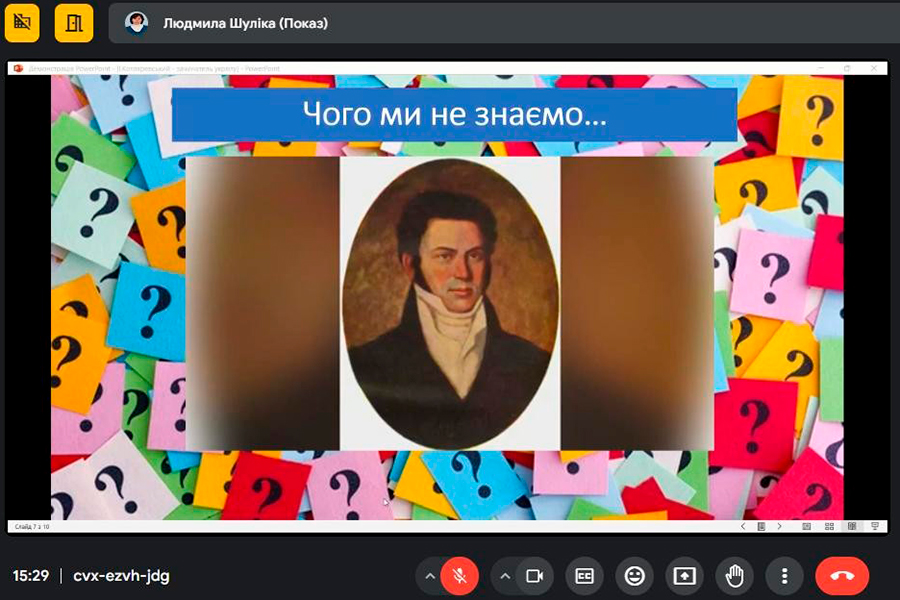Raise your hand with the hand icon
This screenshot has height=600, width=900.
[734, 576]
